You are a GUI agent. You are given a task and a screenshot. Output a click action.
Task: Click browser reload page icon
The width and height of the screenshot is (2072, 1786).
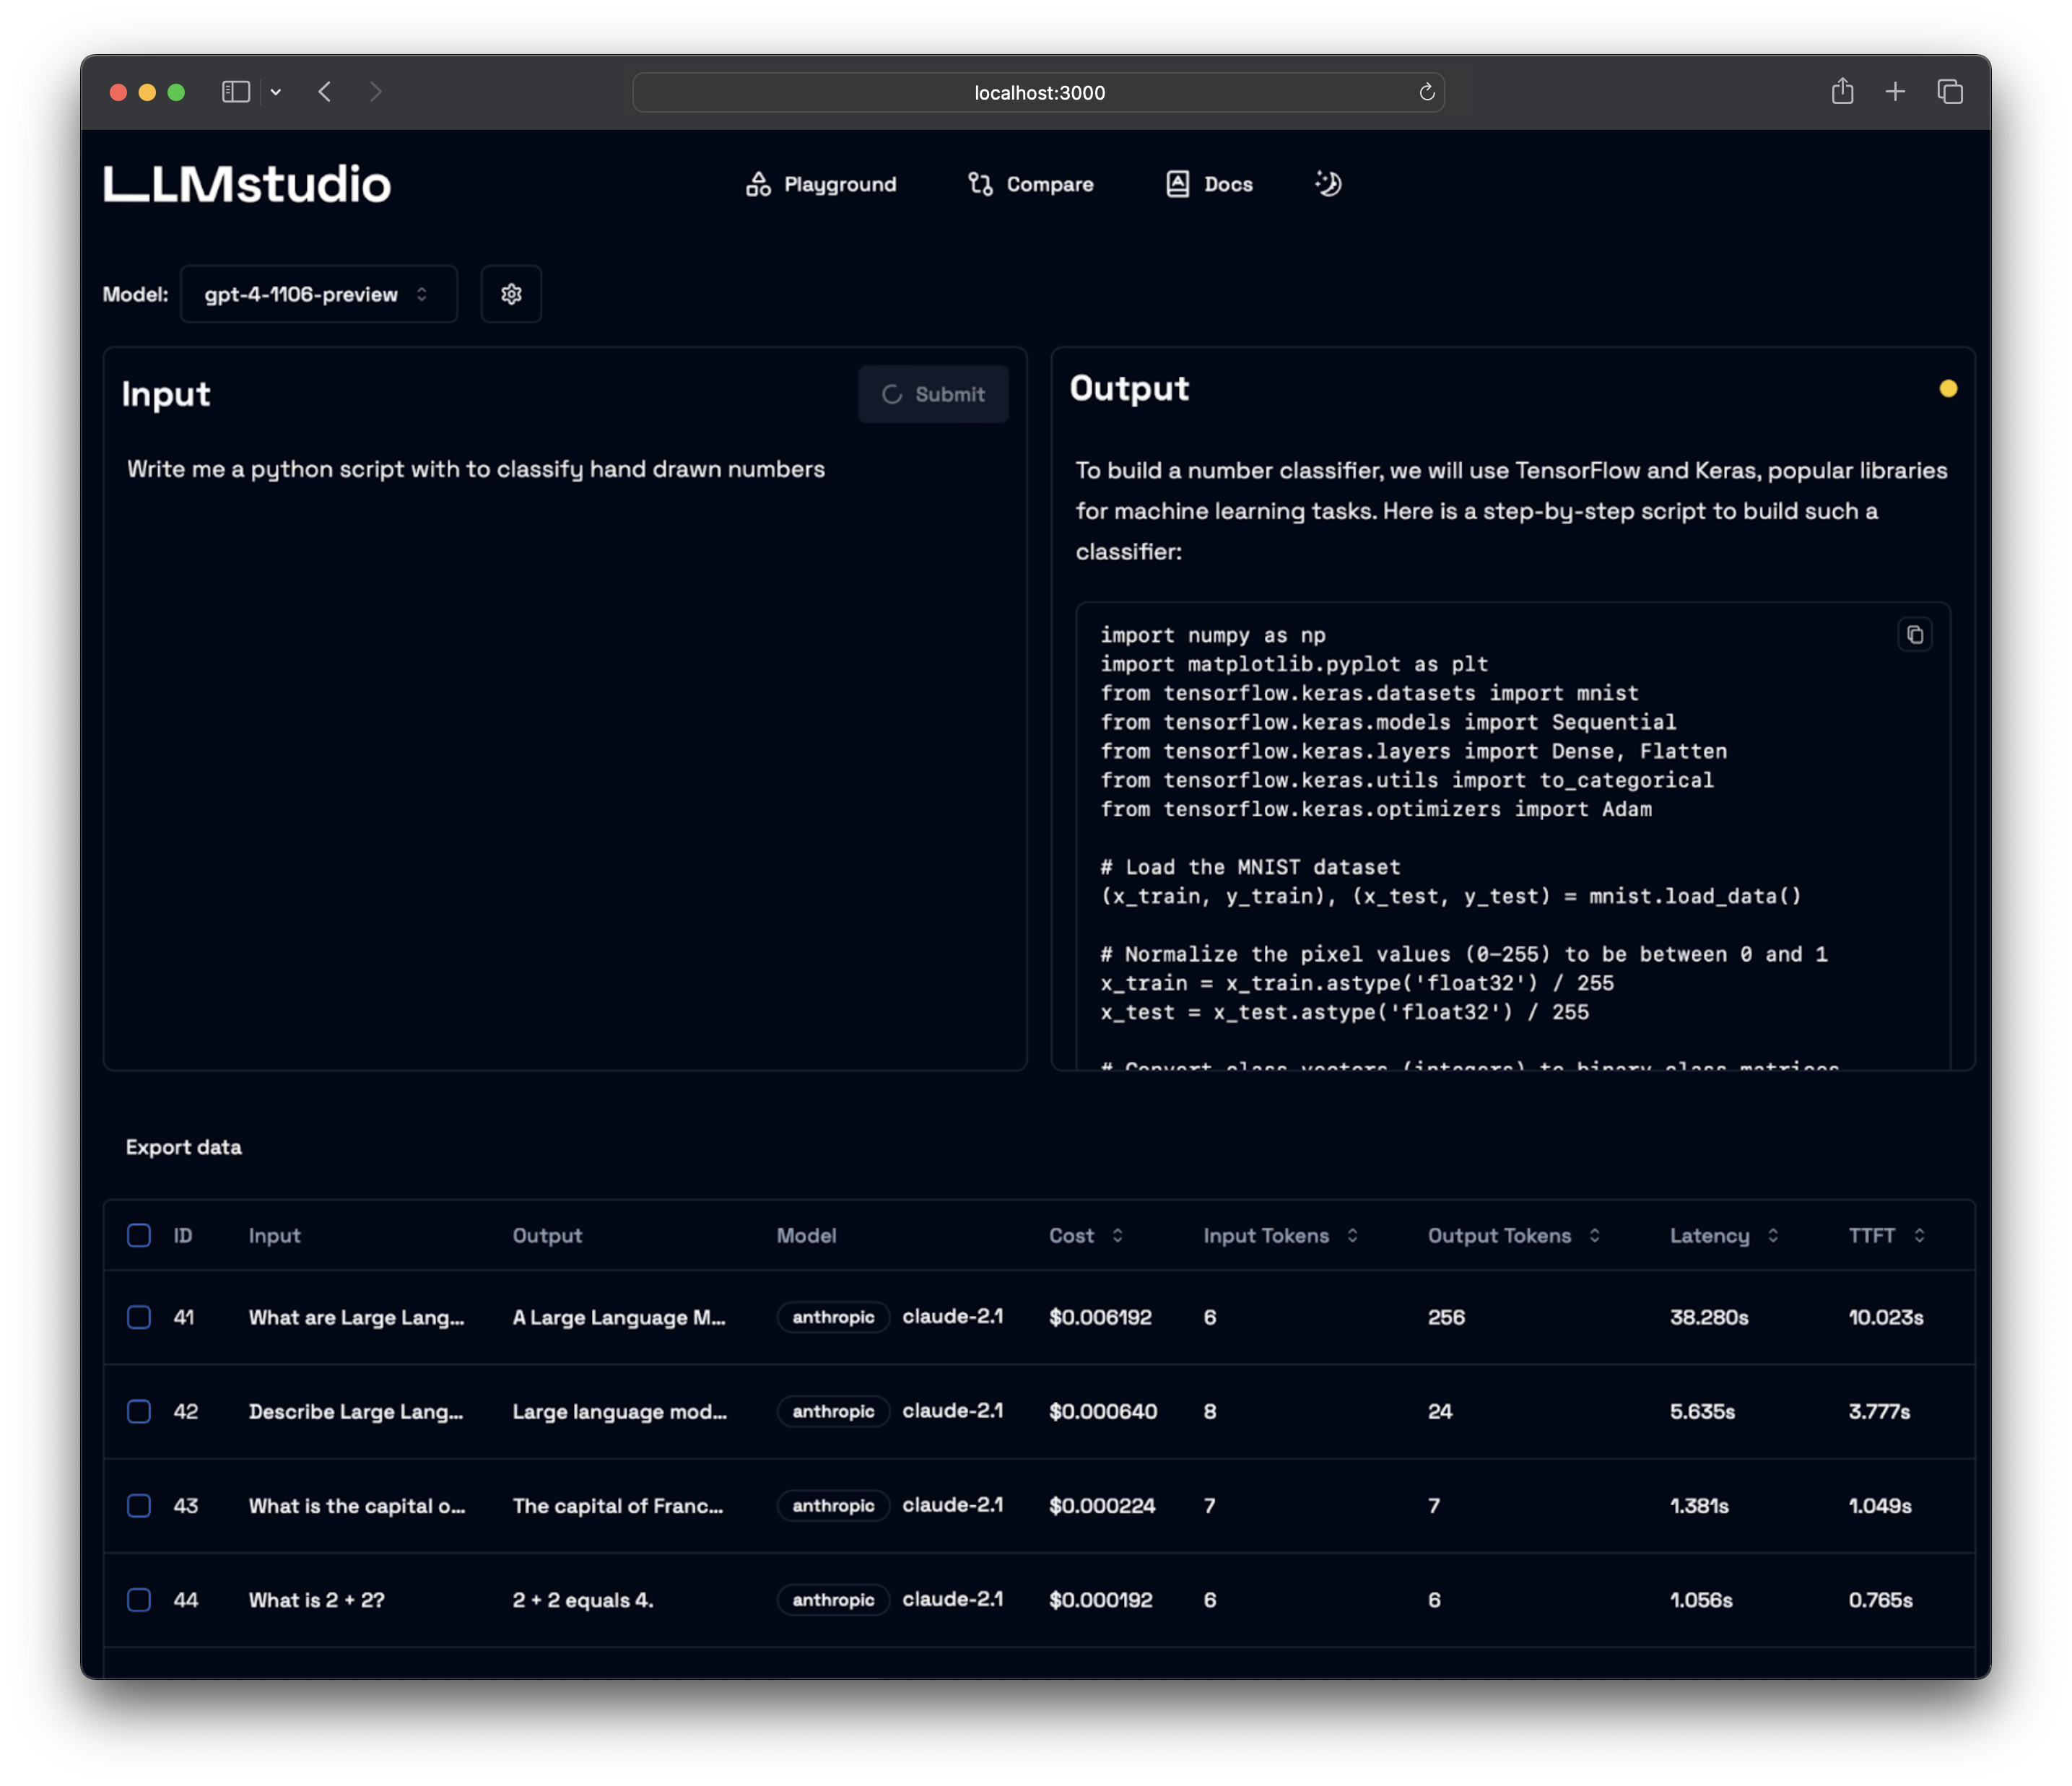point(1426,93)
